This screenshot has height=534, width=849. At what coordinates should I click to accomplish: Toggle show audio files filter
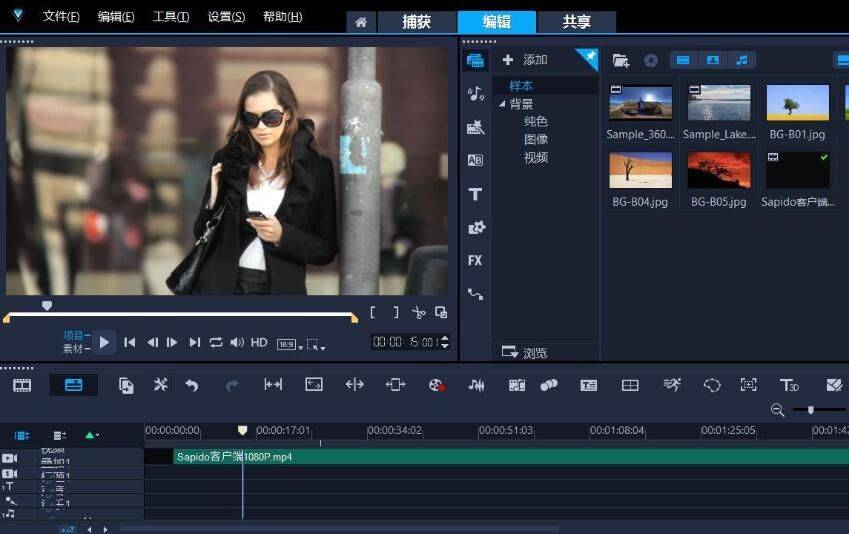(x=742, y=60)
